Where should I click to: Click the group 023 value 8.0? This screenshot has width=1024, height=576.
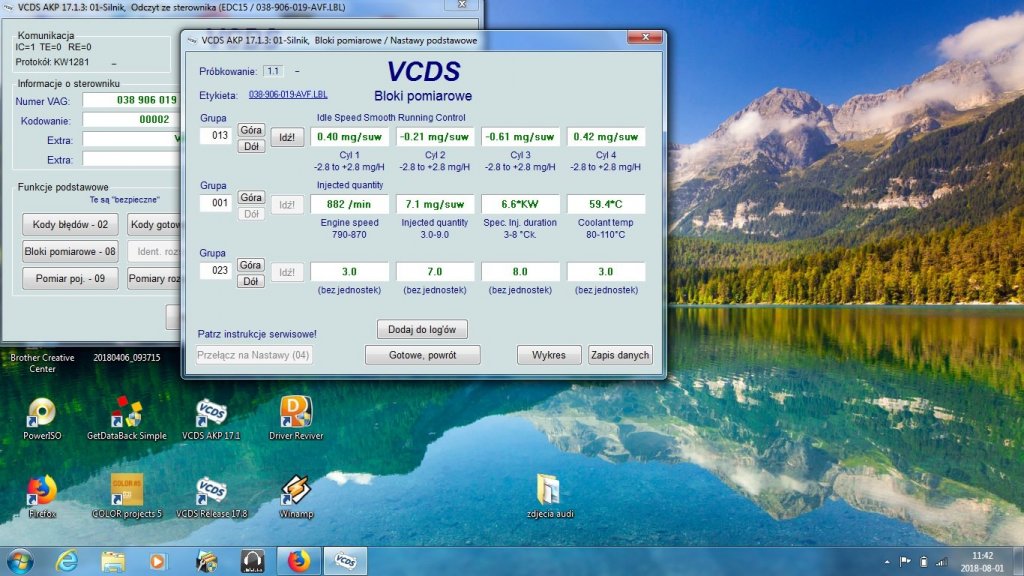(520, 271)
